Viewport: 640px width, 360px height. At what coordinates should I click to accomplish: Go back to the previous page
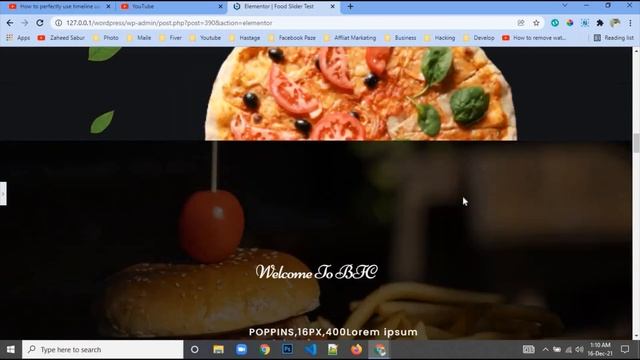(10, 23)
